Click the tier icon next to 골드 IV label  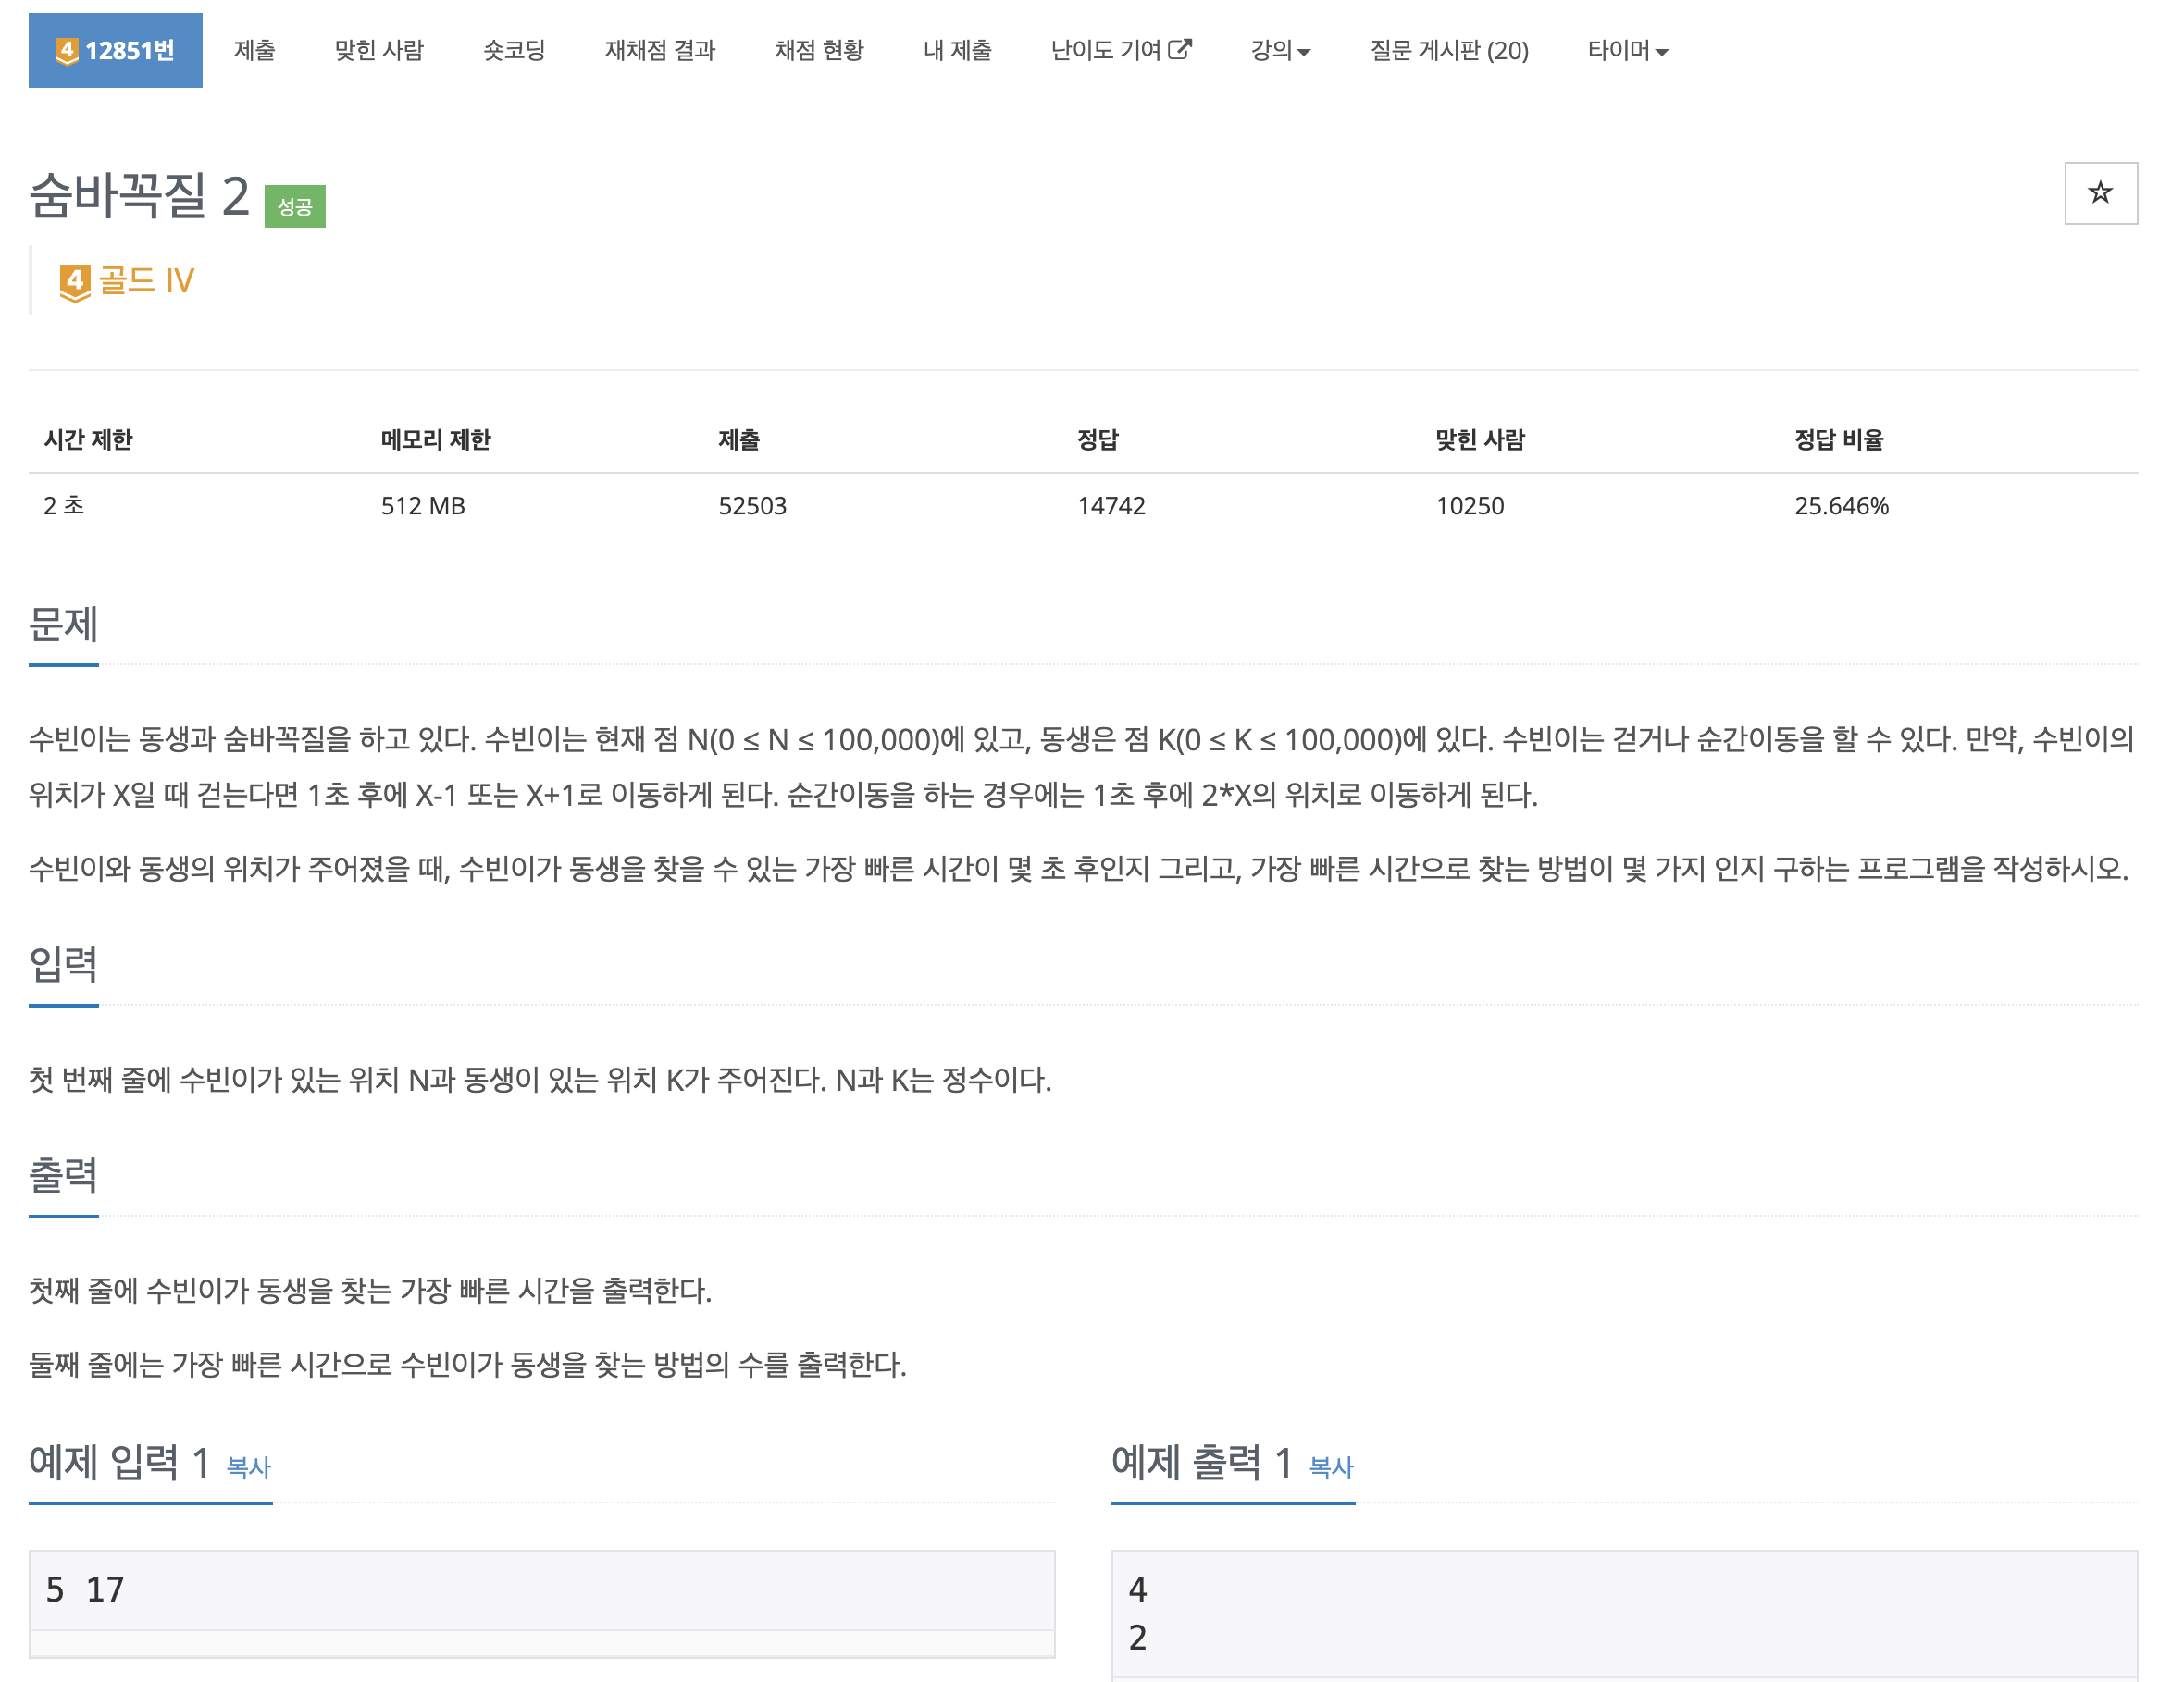point(74,281)
